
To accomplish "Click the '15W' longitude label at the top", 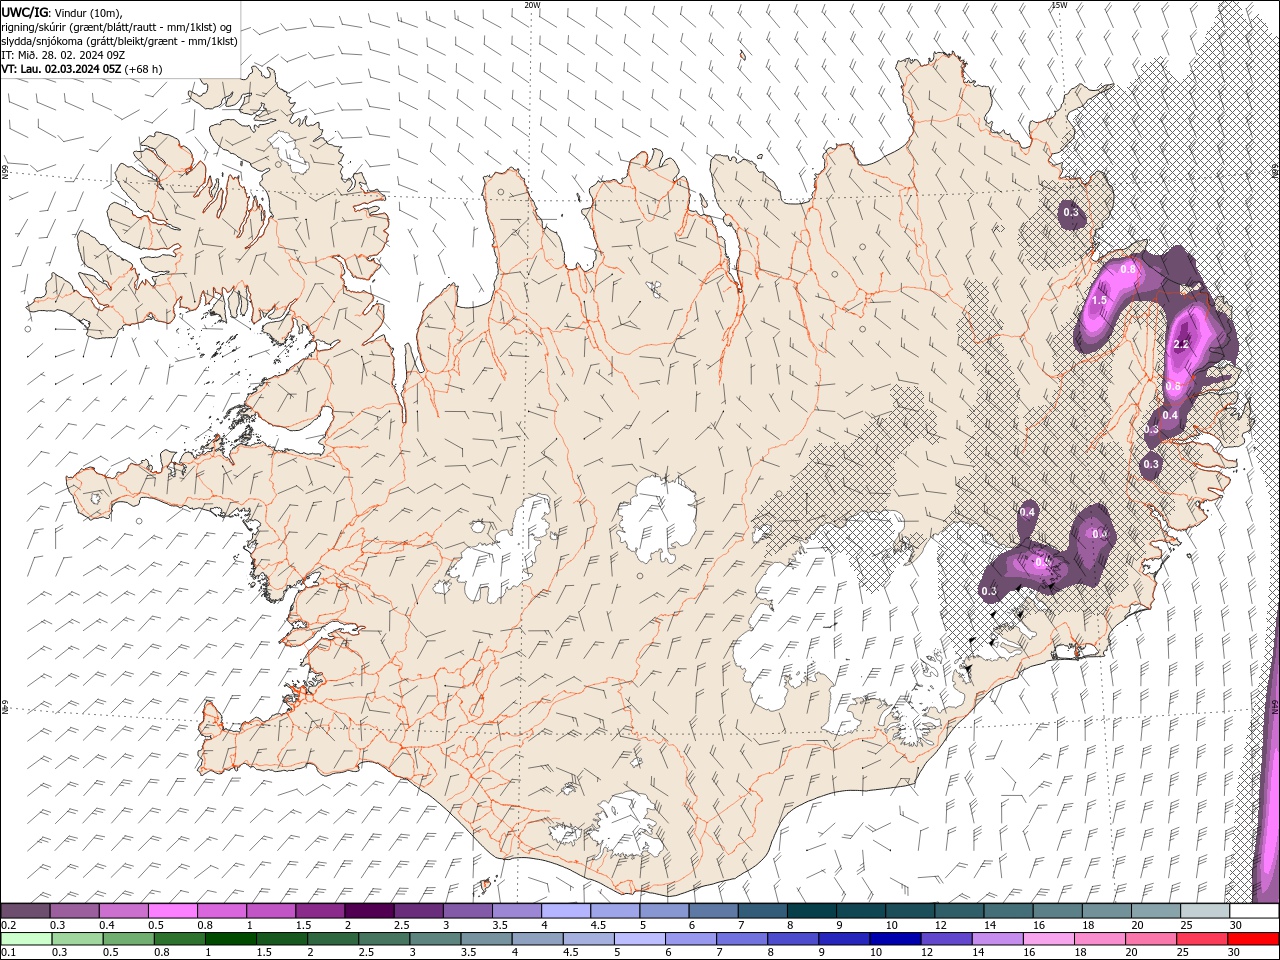I will [x=1059, y=5].
